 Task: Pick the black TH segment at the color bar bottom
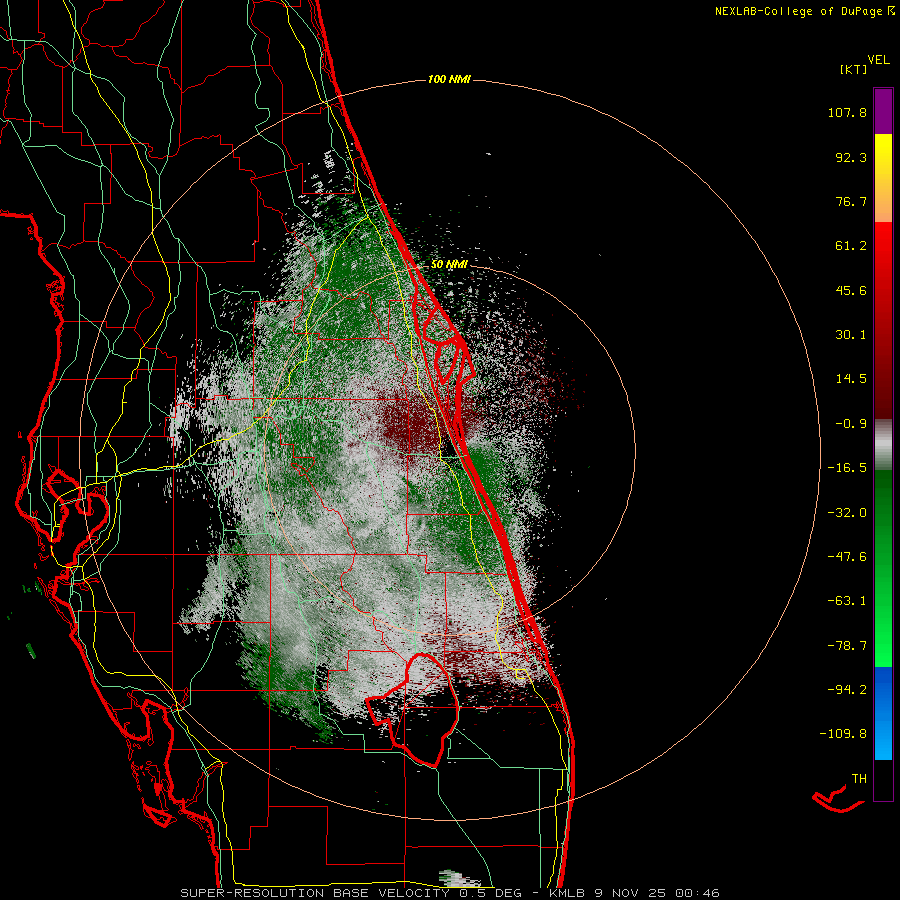pyautogui.click(x=883, y=779)
